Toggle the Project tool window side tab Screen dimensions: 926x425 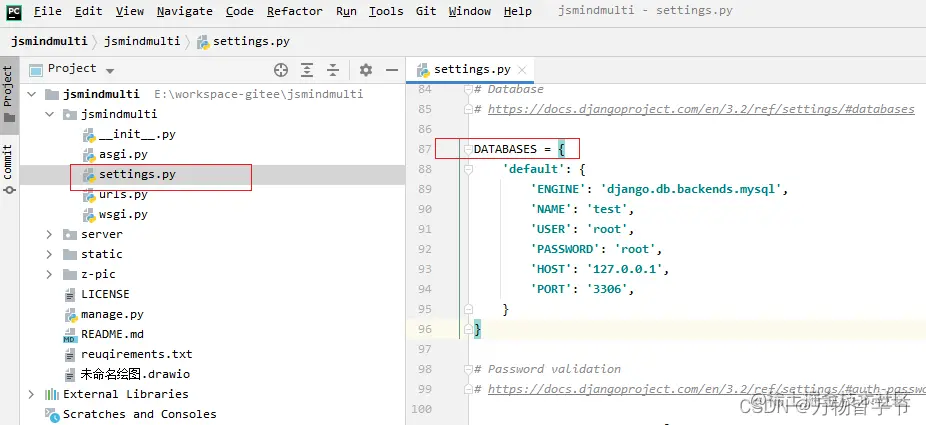[9, 94]
